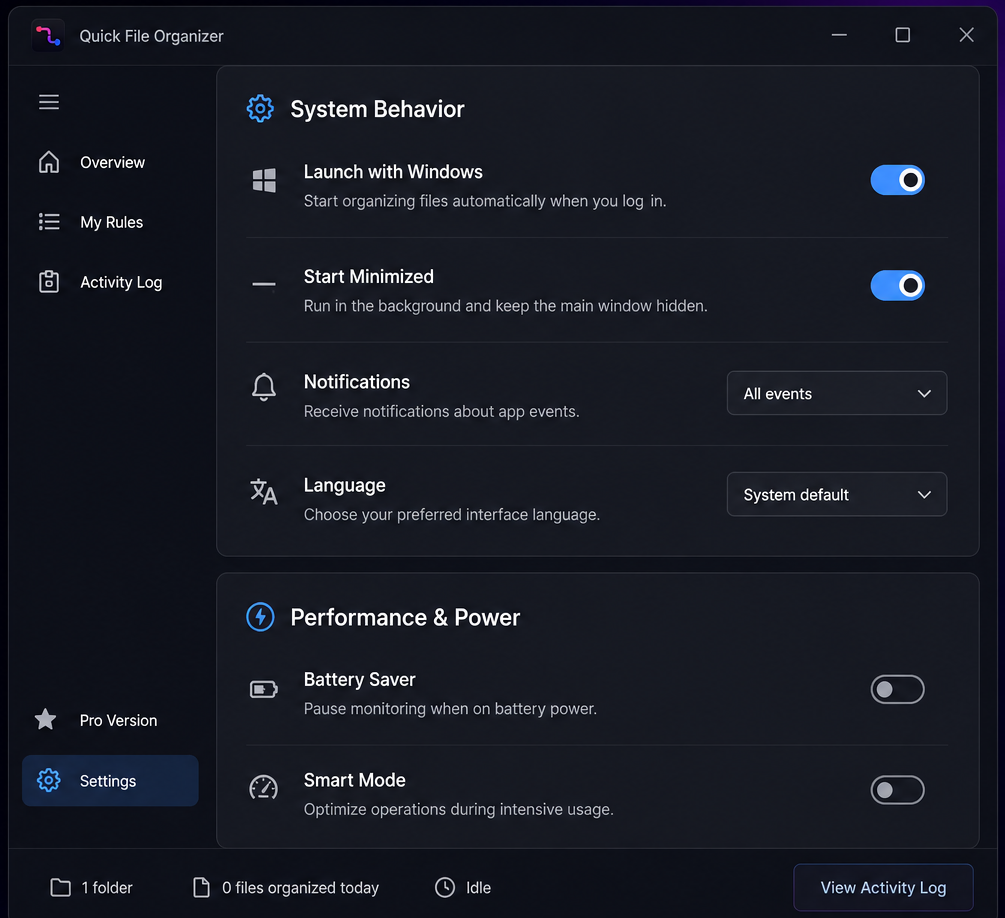This screenshot has width=1005, height=918.
Task: Click the 'Quick File Organizer' window title
Action: point(151,36)
